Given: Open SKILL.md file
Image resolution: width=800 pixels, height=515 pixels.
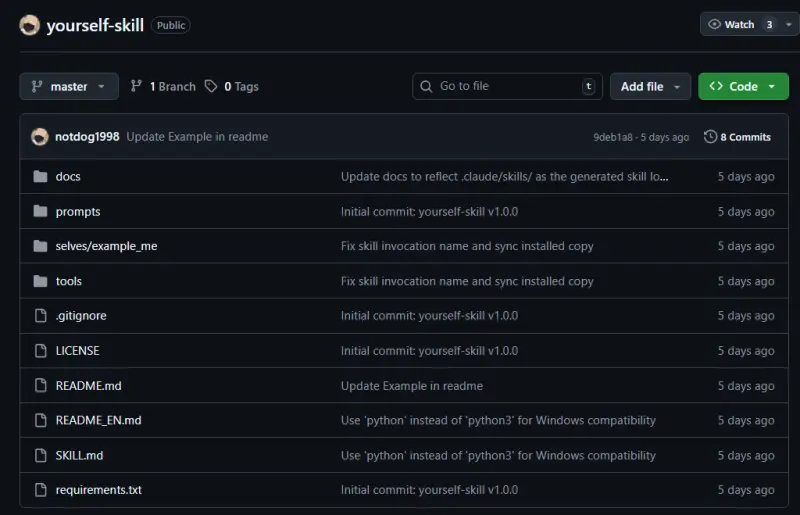Looking at the screenshot, I should click(79, 456).
